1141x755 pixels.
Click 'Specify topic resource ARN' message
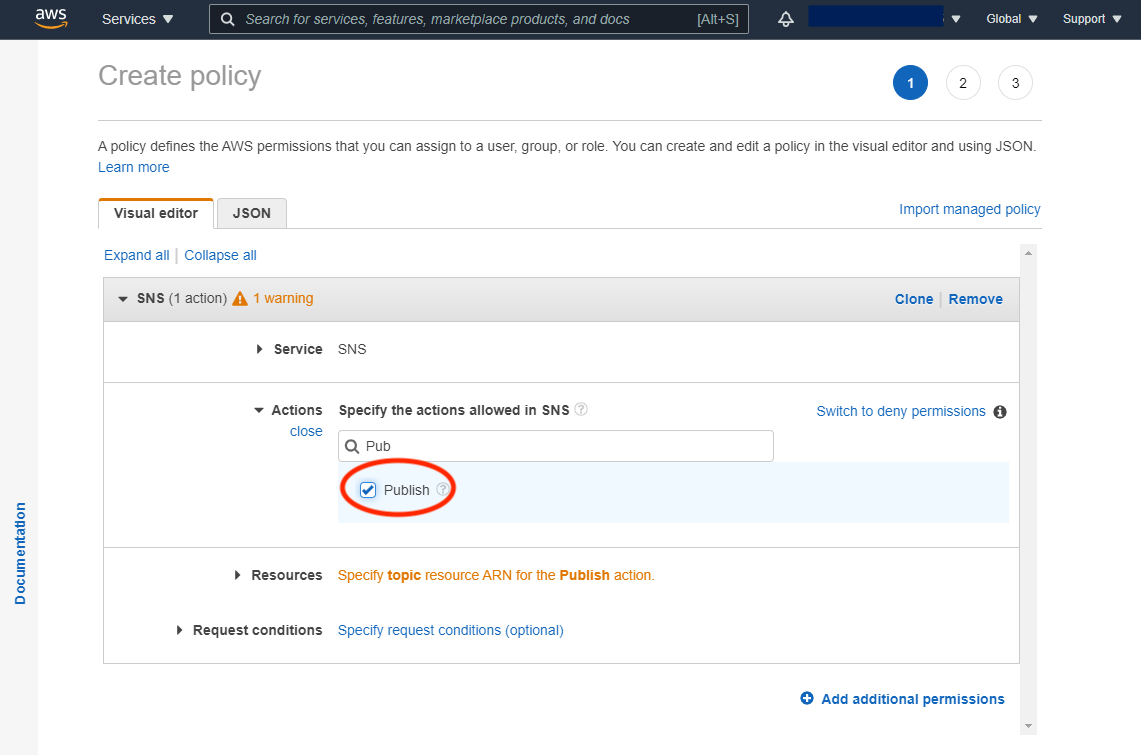click(496, 575)
